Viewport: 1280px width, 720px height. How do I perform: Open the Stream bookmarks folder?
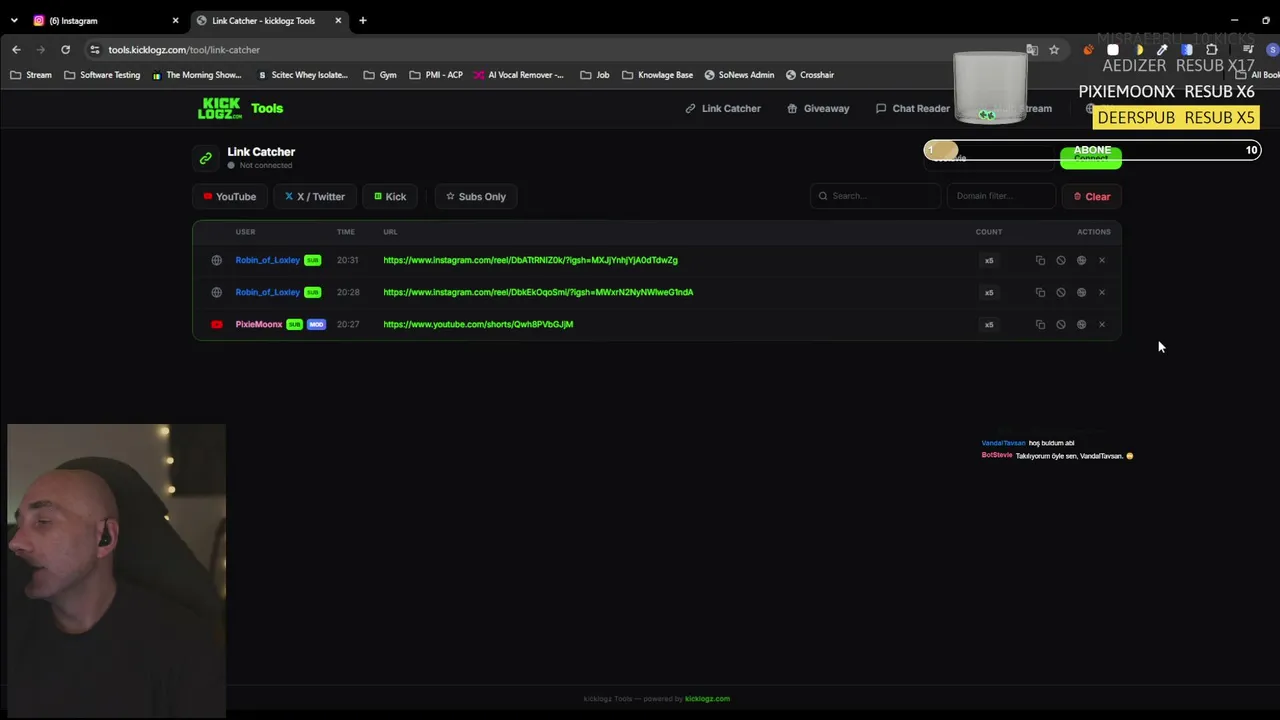tap(31, 75)
